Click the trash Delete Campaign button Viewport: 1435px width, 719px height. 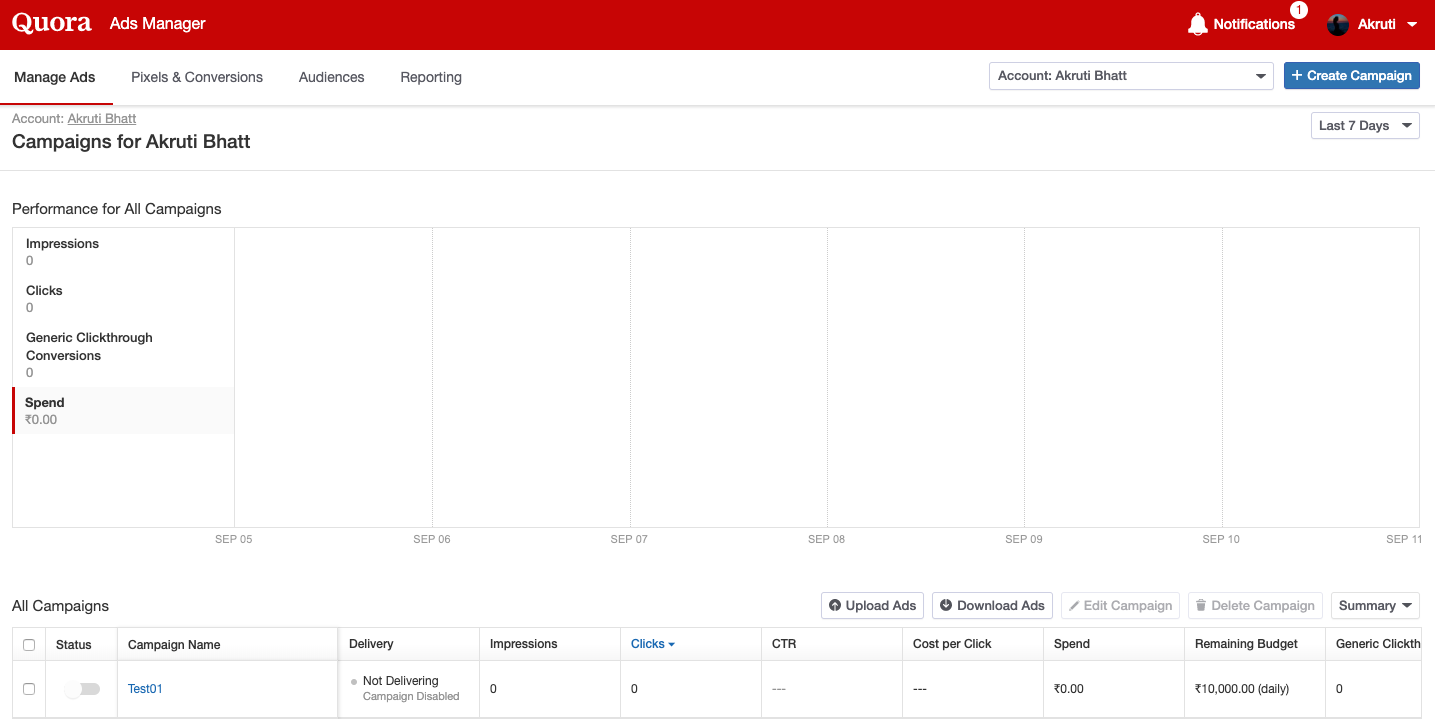point(1255,606)
